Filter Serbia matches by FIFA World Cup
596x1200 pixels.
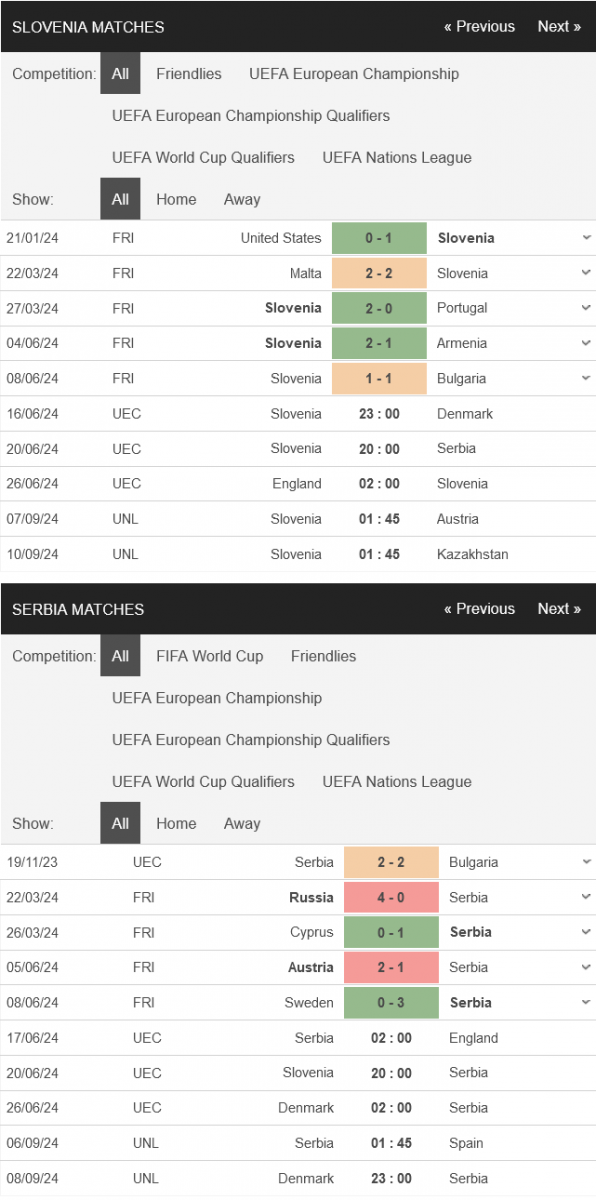(210, 656)
